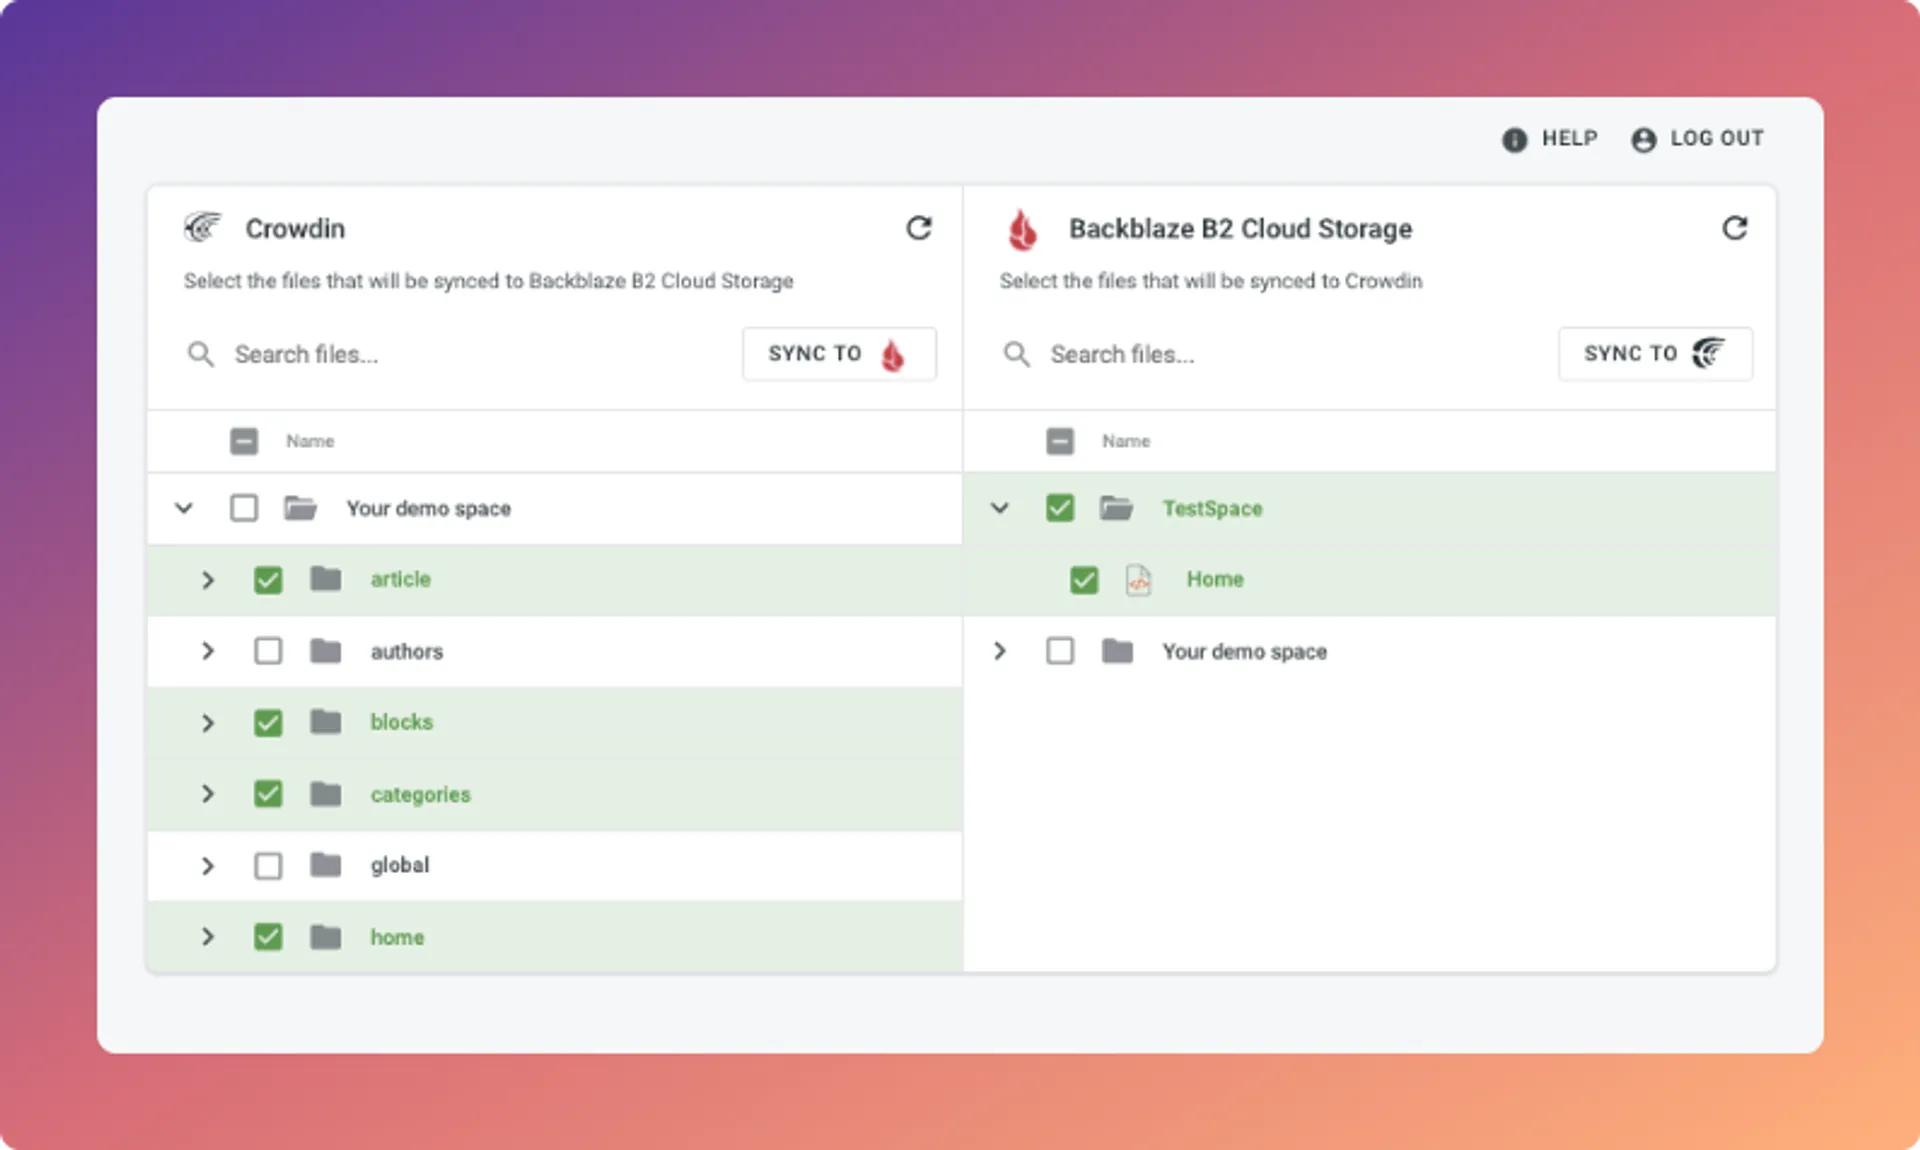1920x1150 pixels.
Task: Check the global folder checkbox
Action: 268,866
